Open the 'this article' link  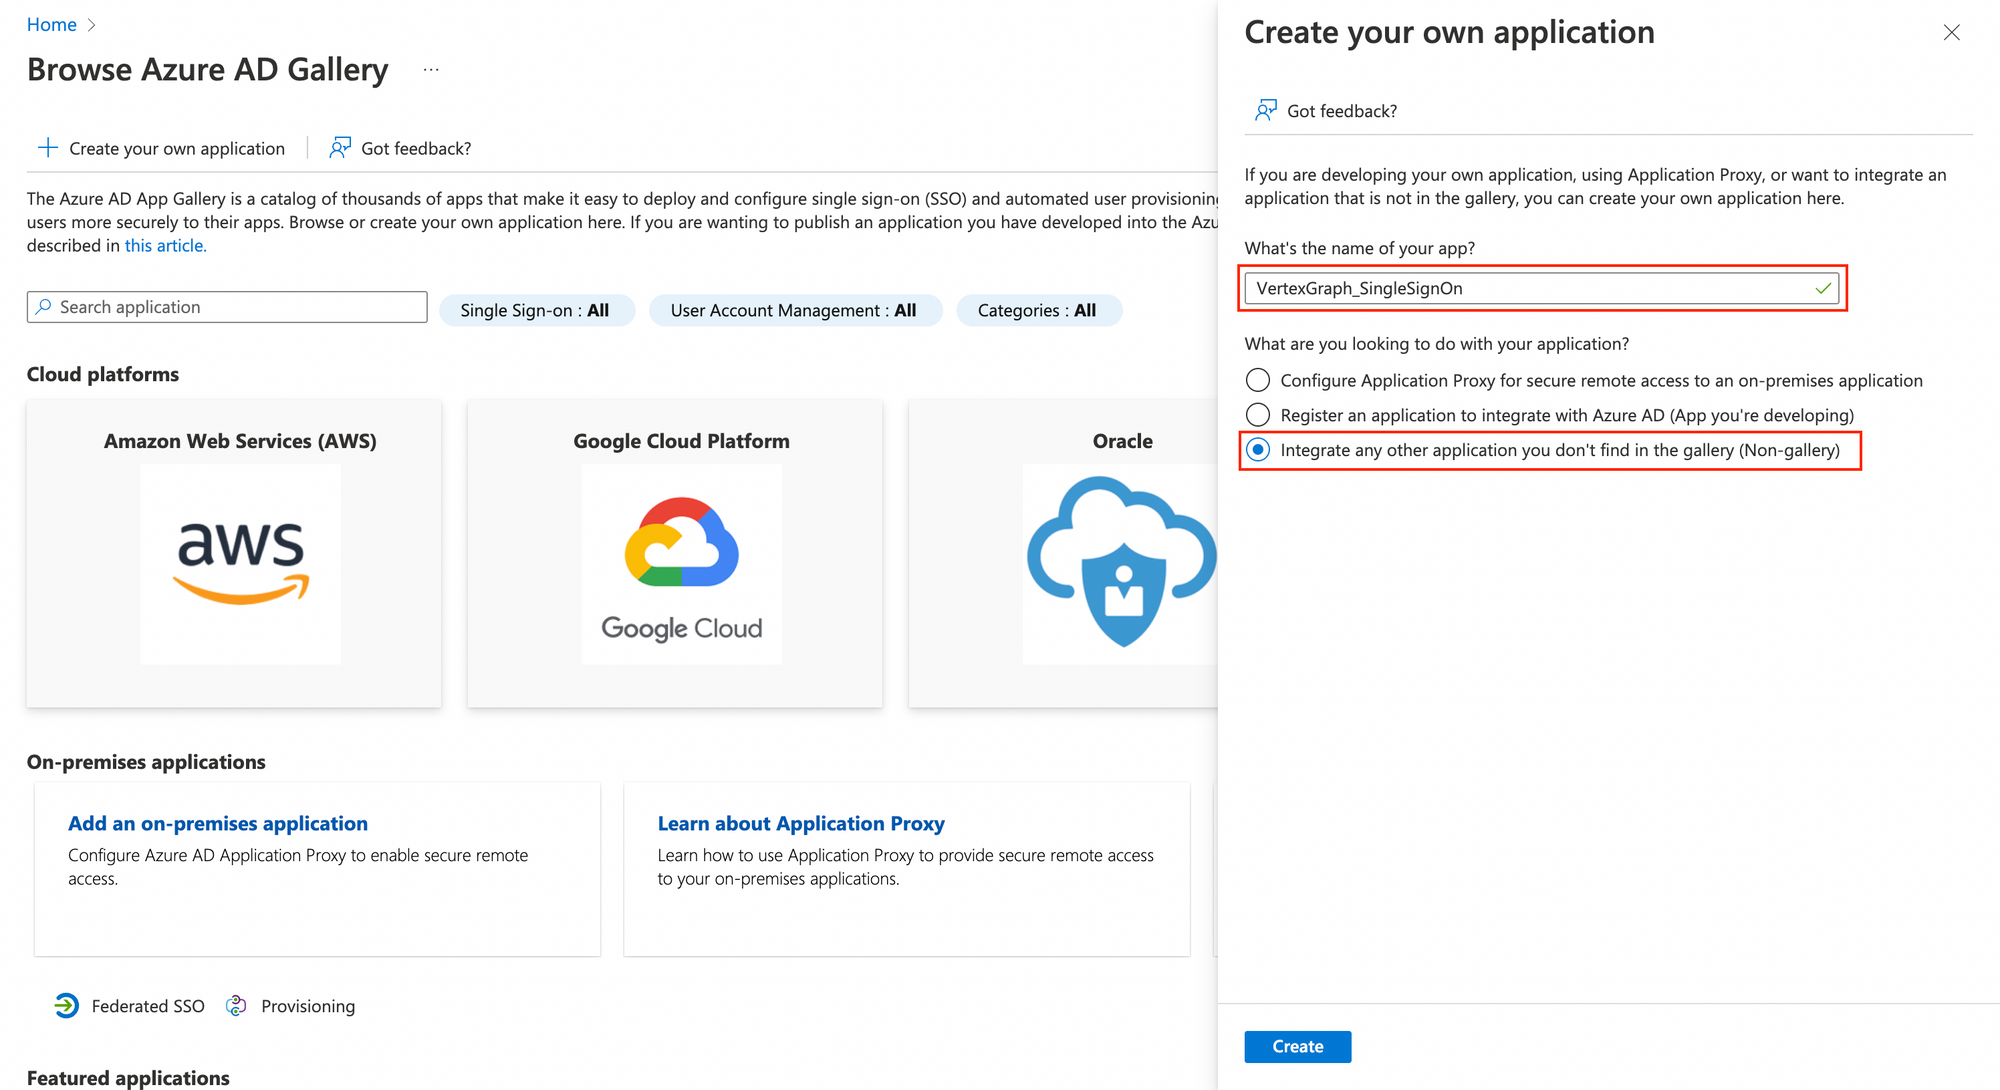(x=165, y=245)
